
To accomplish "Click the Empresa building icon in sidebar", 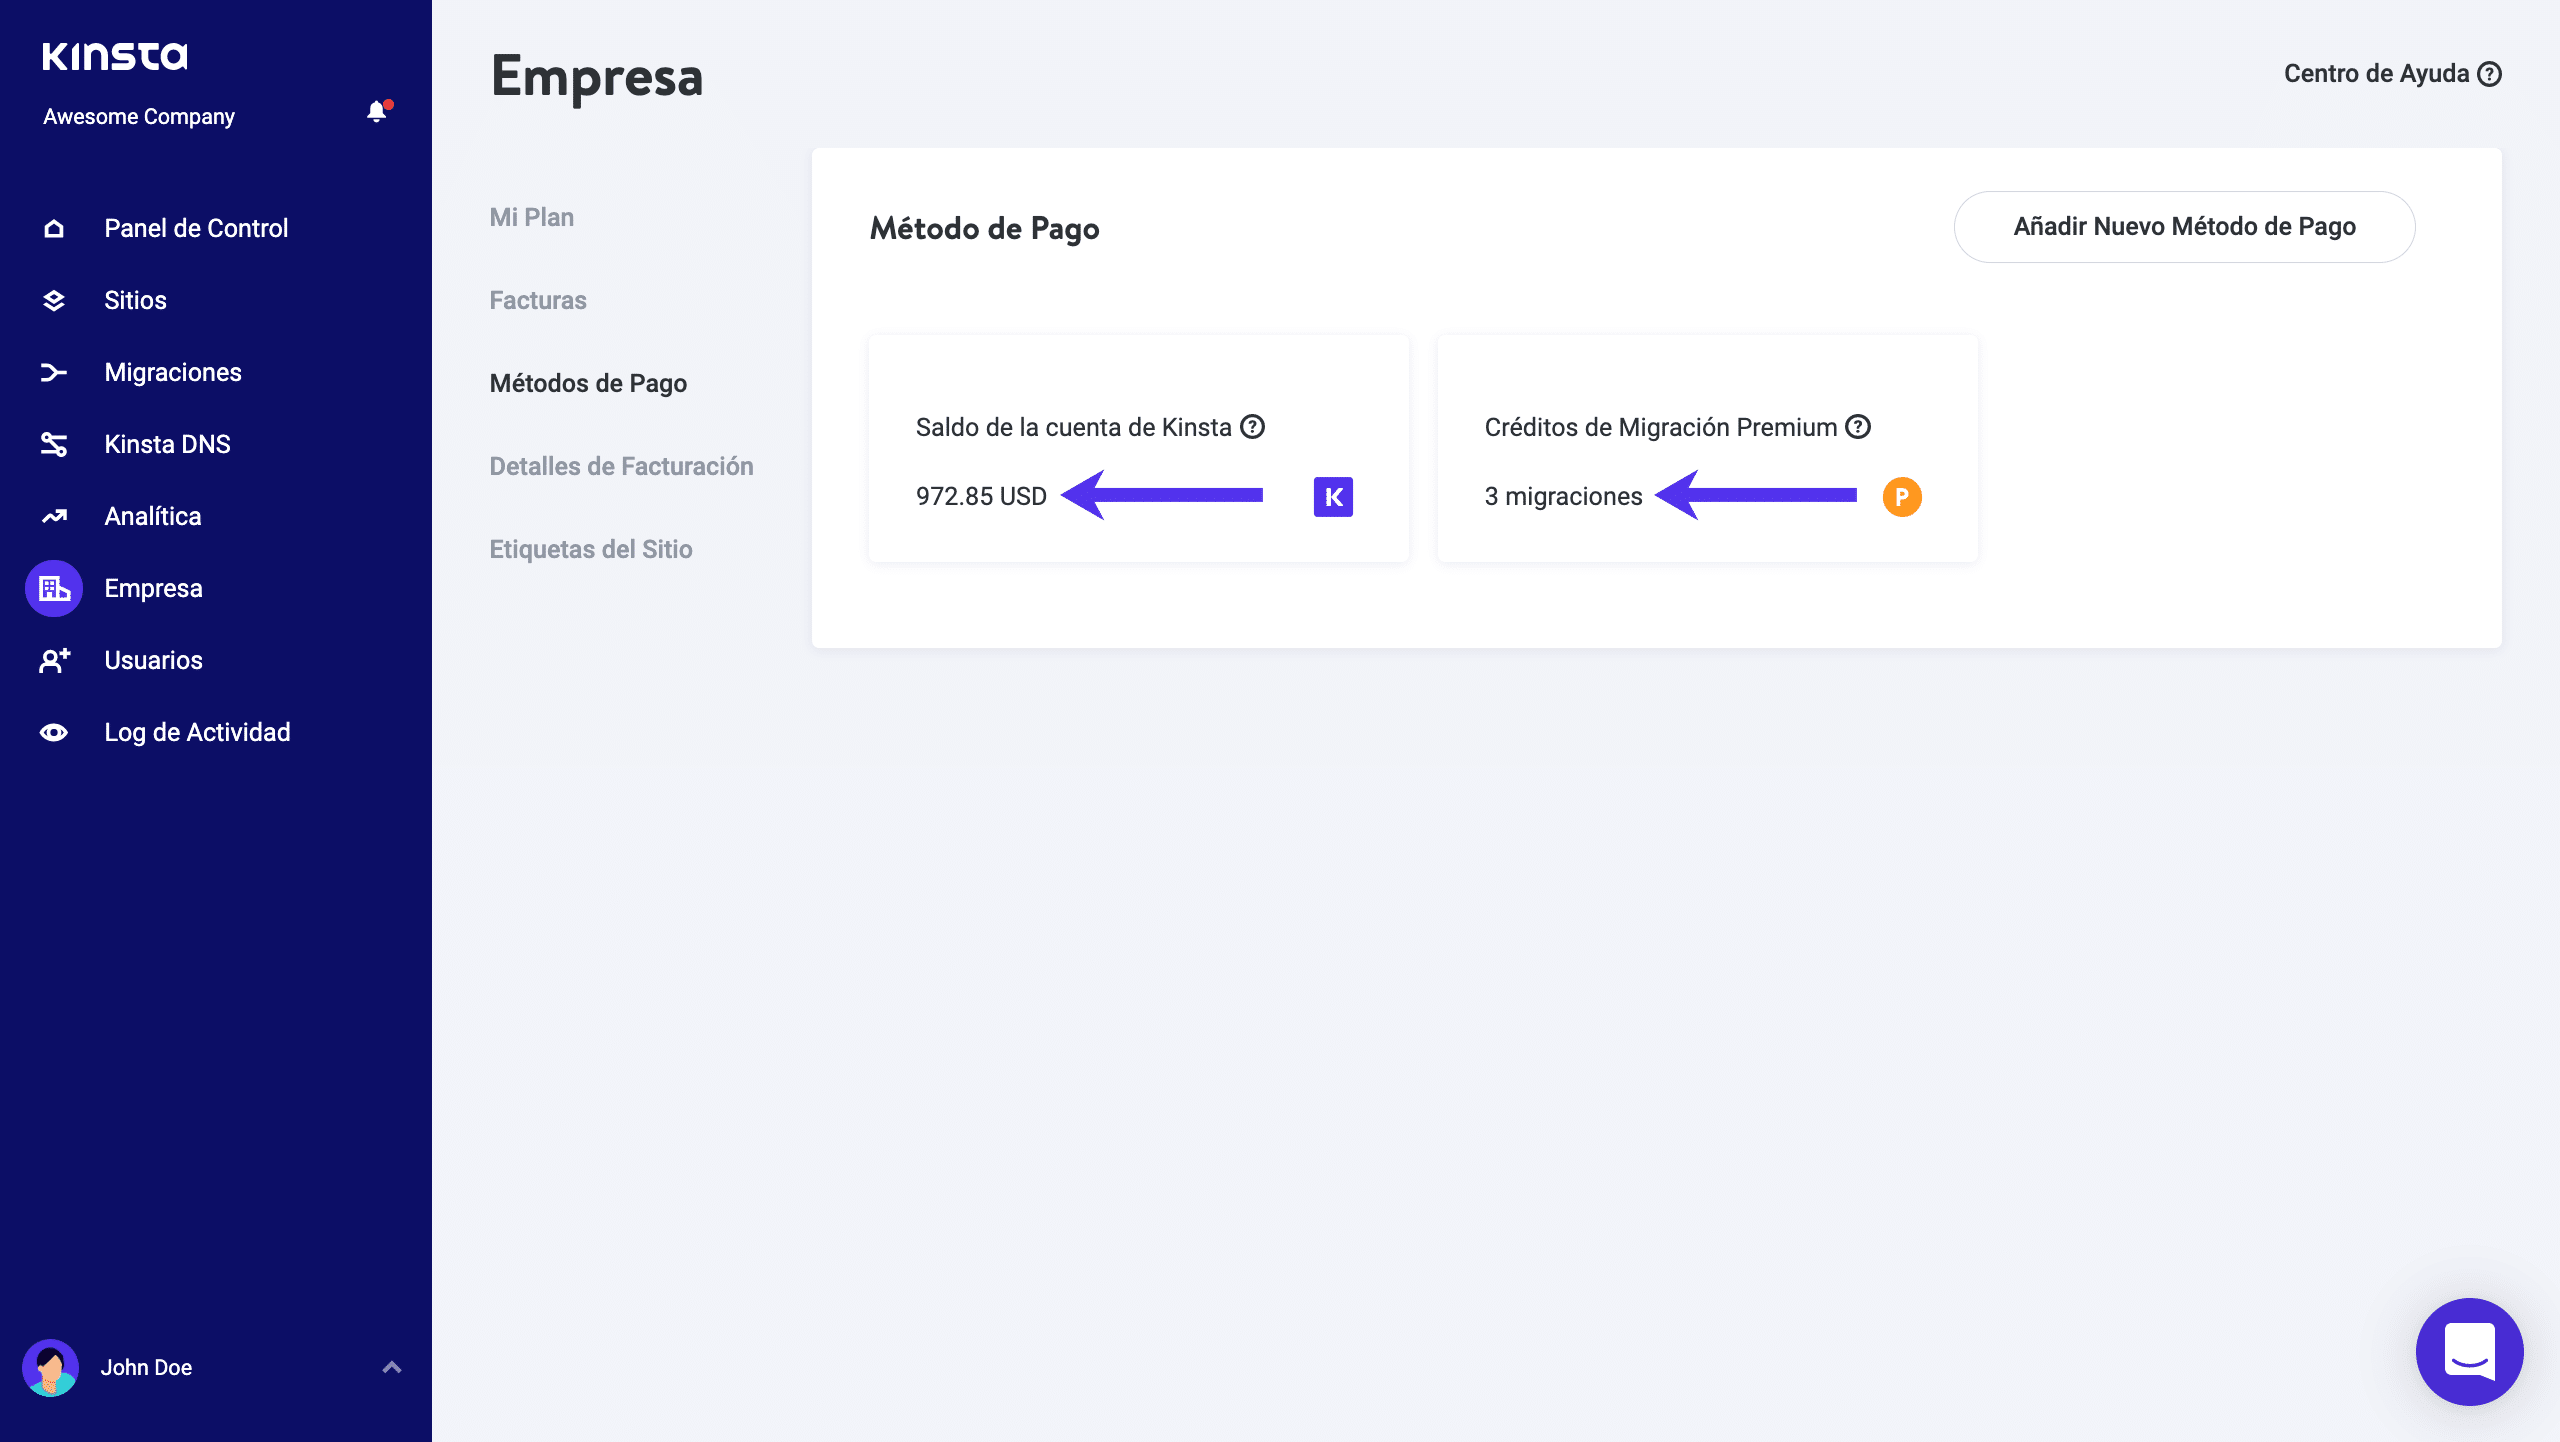I will pyautogui.click(x=54, y=588).
